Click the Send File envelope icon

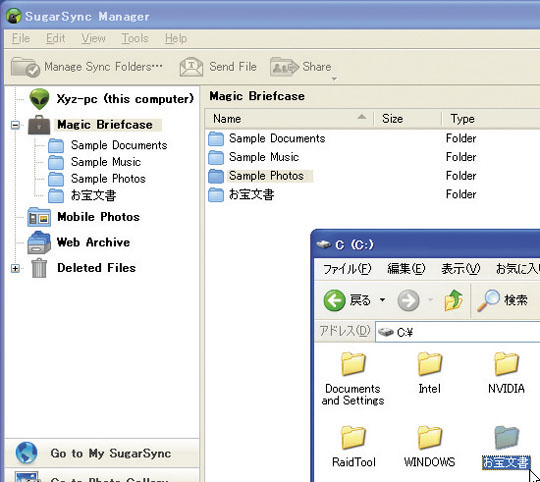pyautogui.click(x=191, y=67)
